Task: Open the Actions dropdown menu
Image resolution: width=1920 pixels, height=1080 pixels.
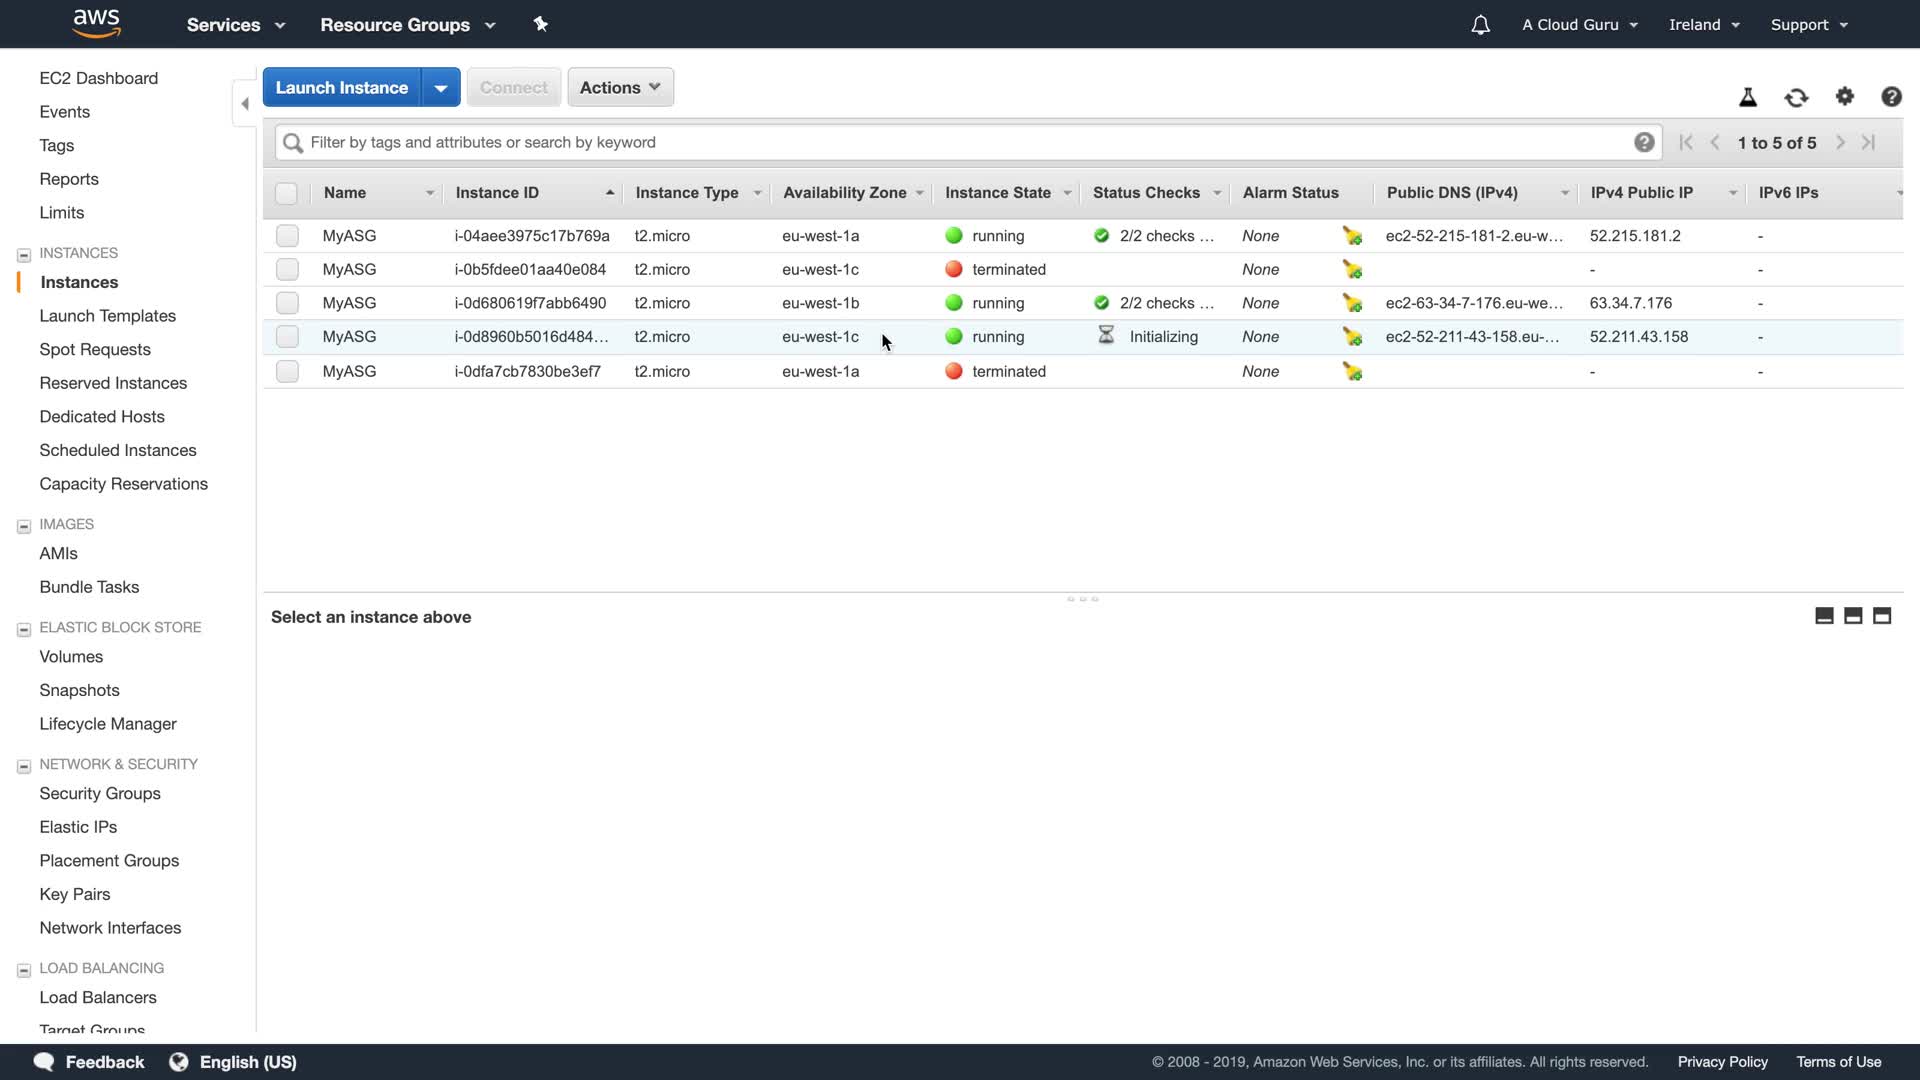Action: (x=620, y=87)
